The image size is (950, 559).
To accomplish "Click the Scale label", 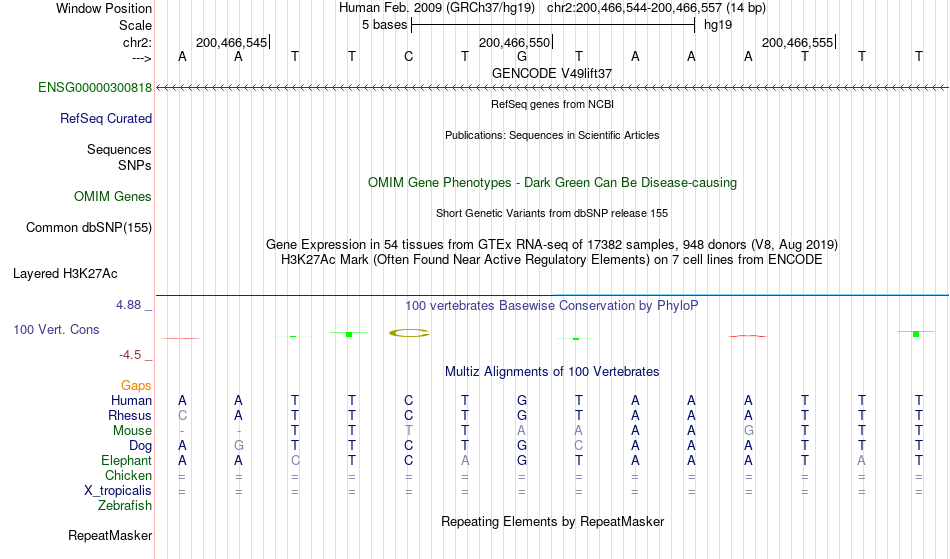I will tap(136, 25).
